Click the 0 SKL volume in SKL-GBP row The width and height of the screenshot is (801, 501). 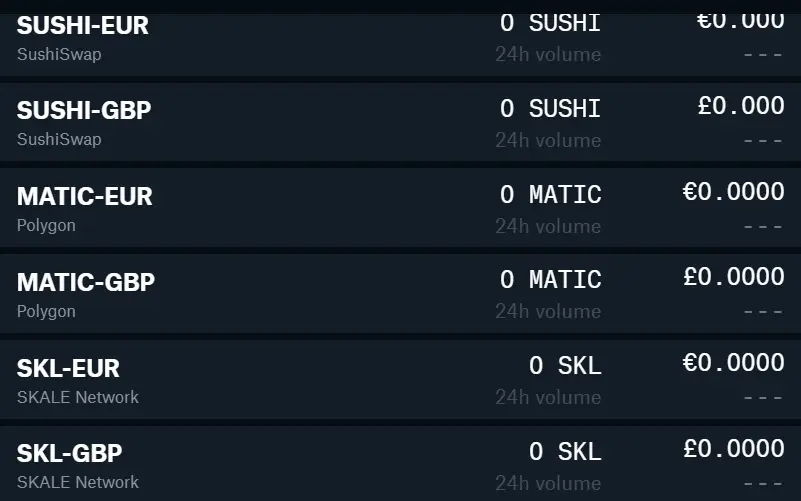[565, 451]
